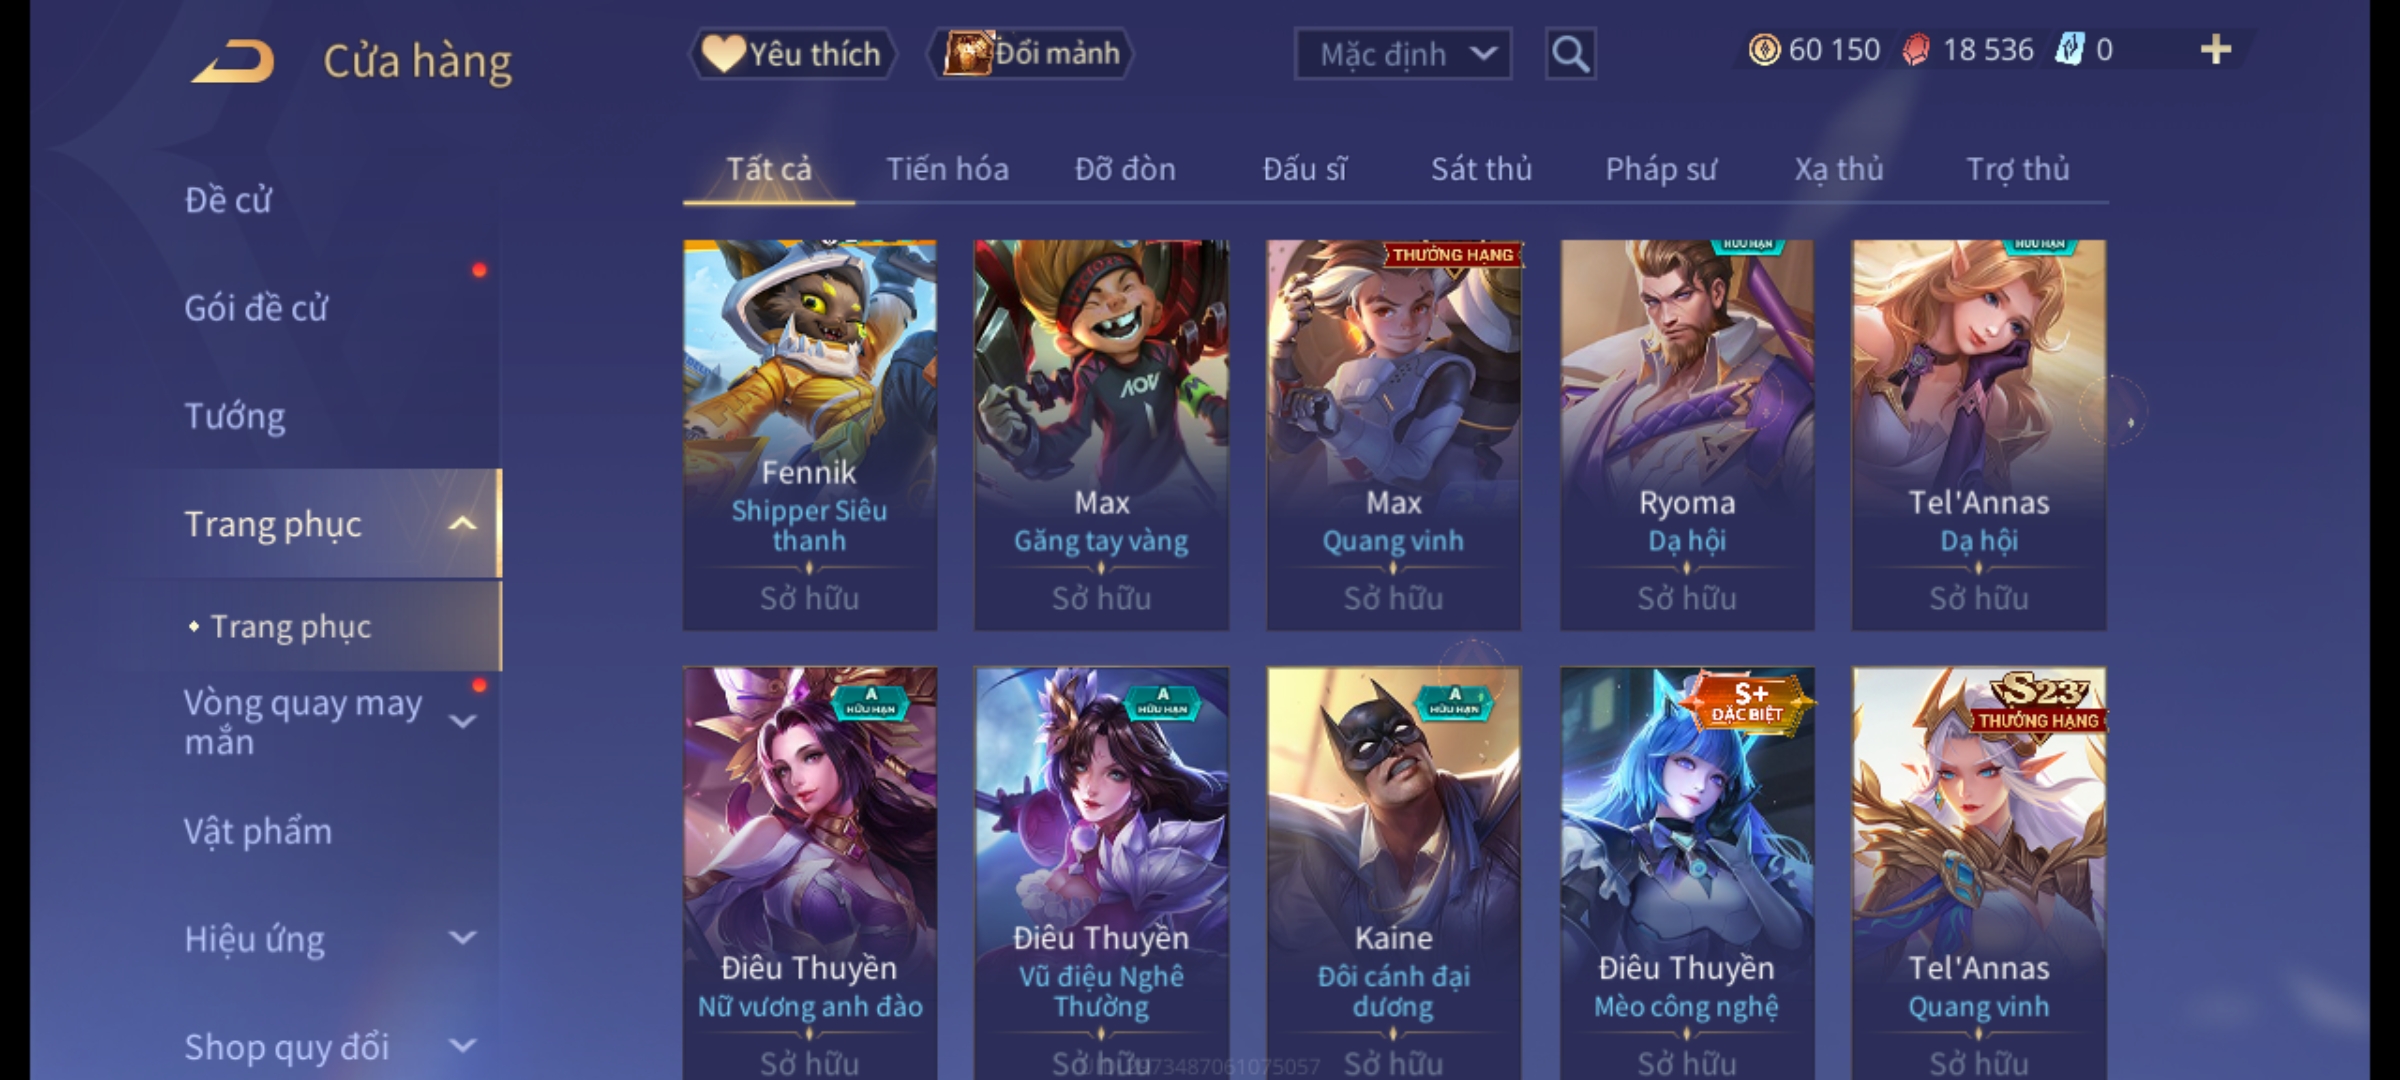The height and width of the screenshot is (1080, 2400).
Task: Tap the back arrow icon
Action: (233, 61)
